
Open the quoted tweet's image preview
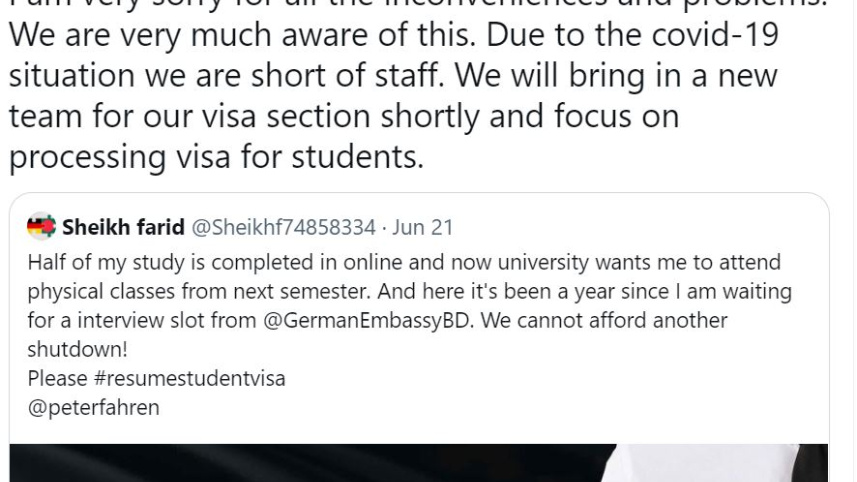pos(419,463)
